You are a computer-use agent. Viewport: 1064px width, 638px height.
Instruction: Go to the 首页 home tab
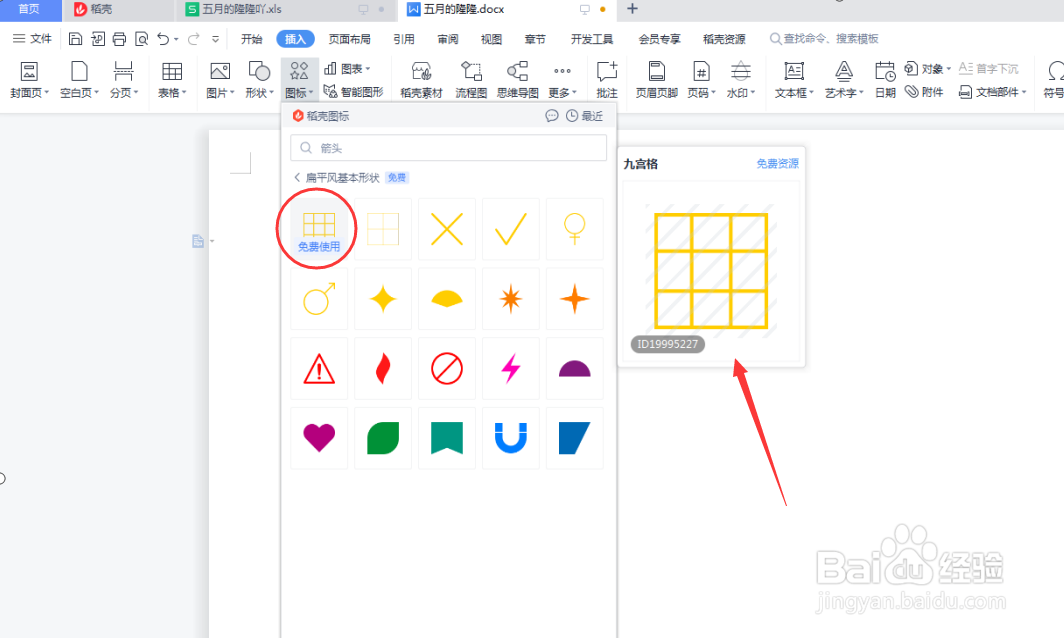click(x=29, y=10)
